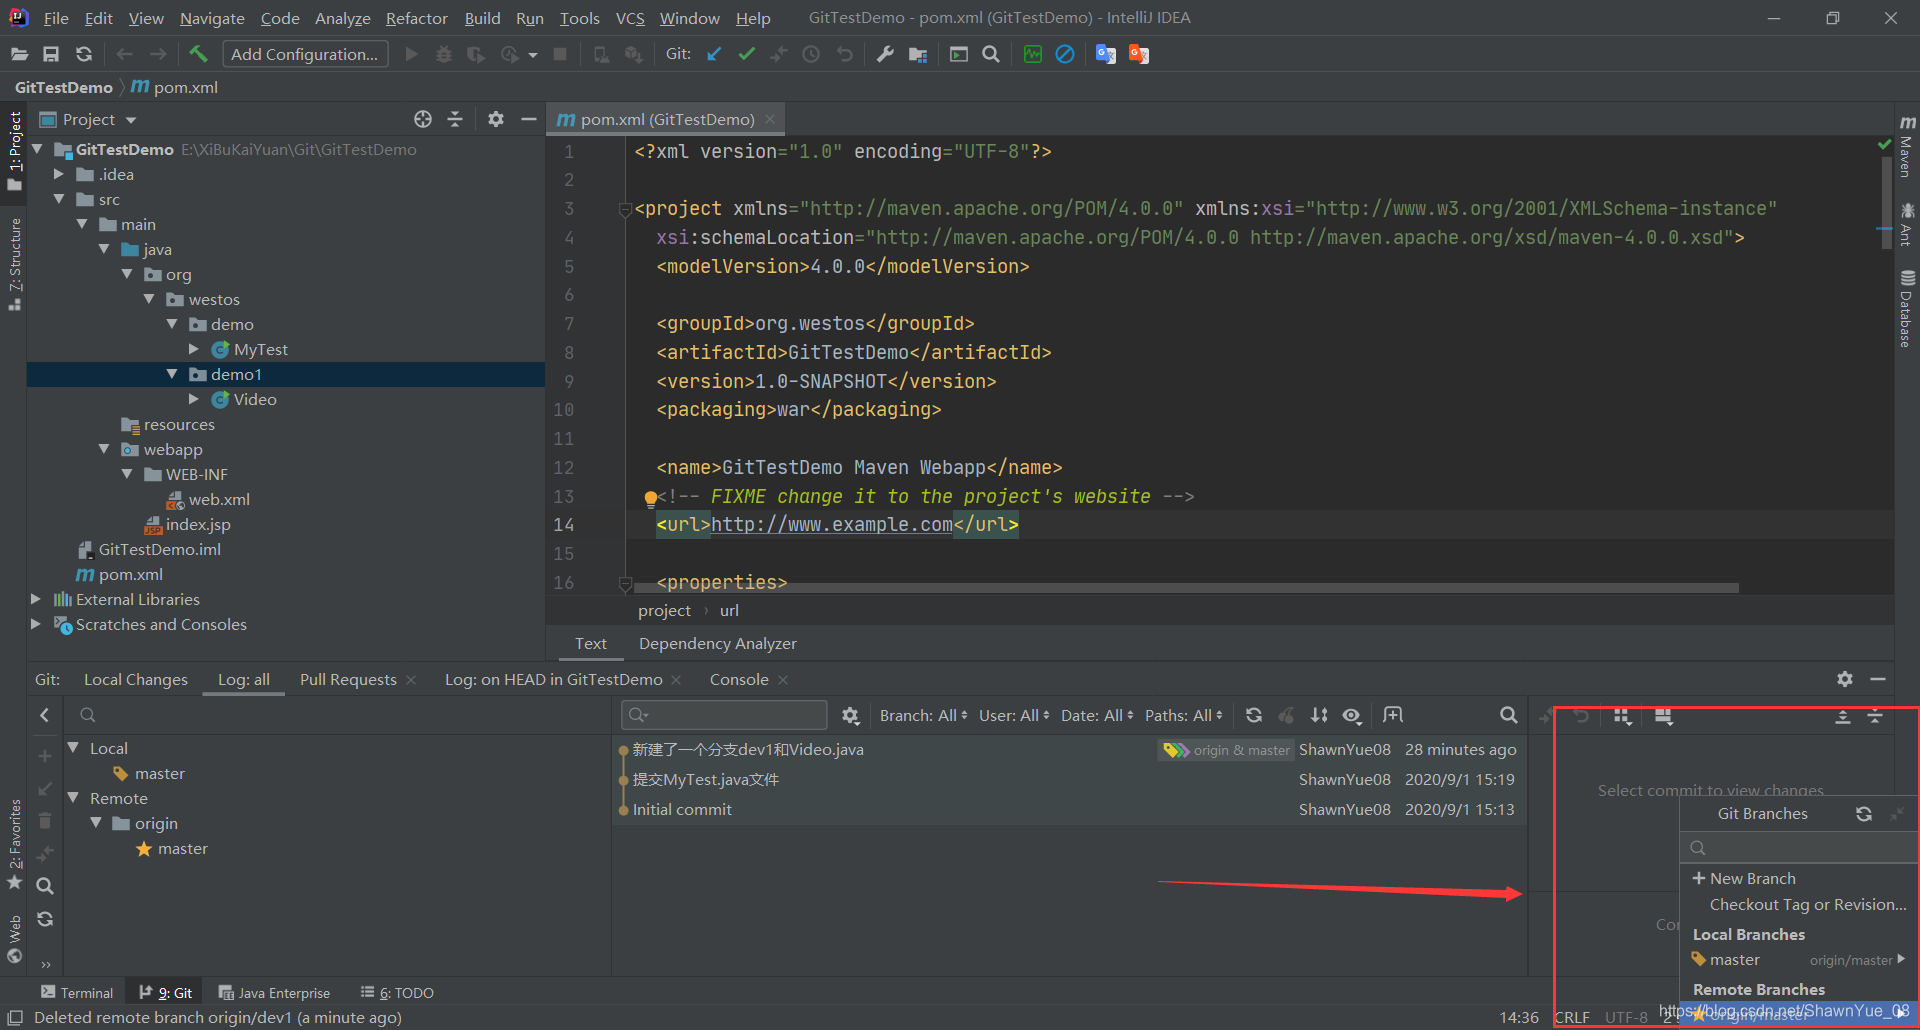Refresh the Git Branches popup
This screenshot has height=1030, width=1920.
coord(1864,814)
